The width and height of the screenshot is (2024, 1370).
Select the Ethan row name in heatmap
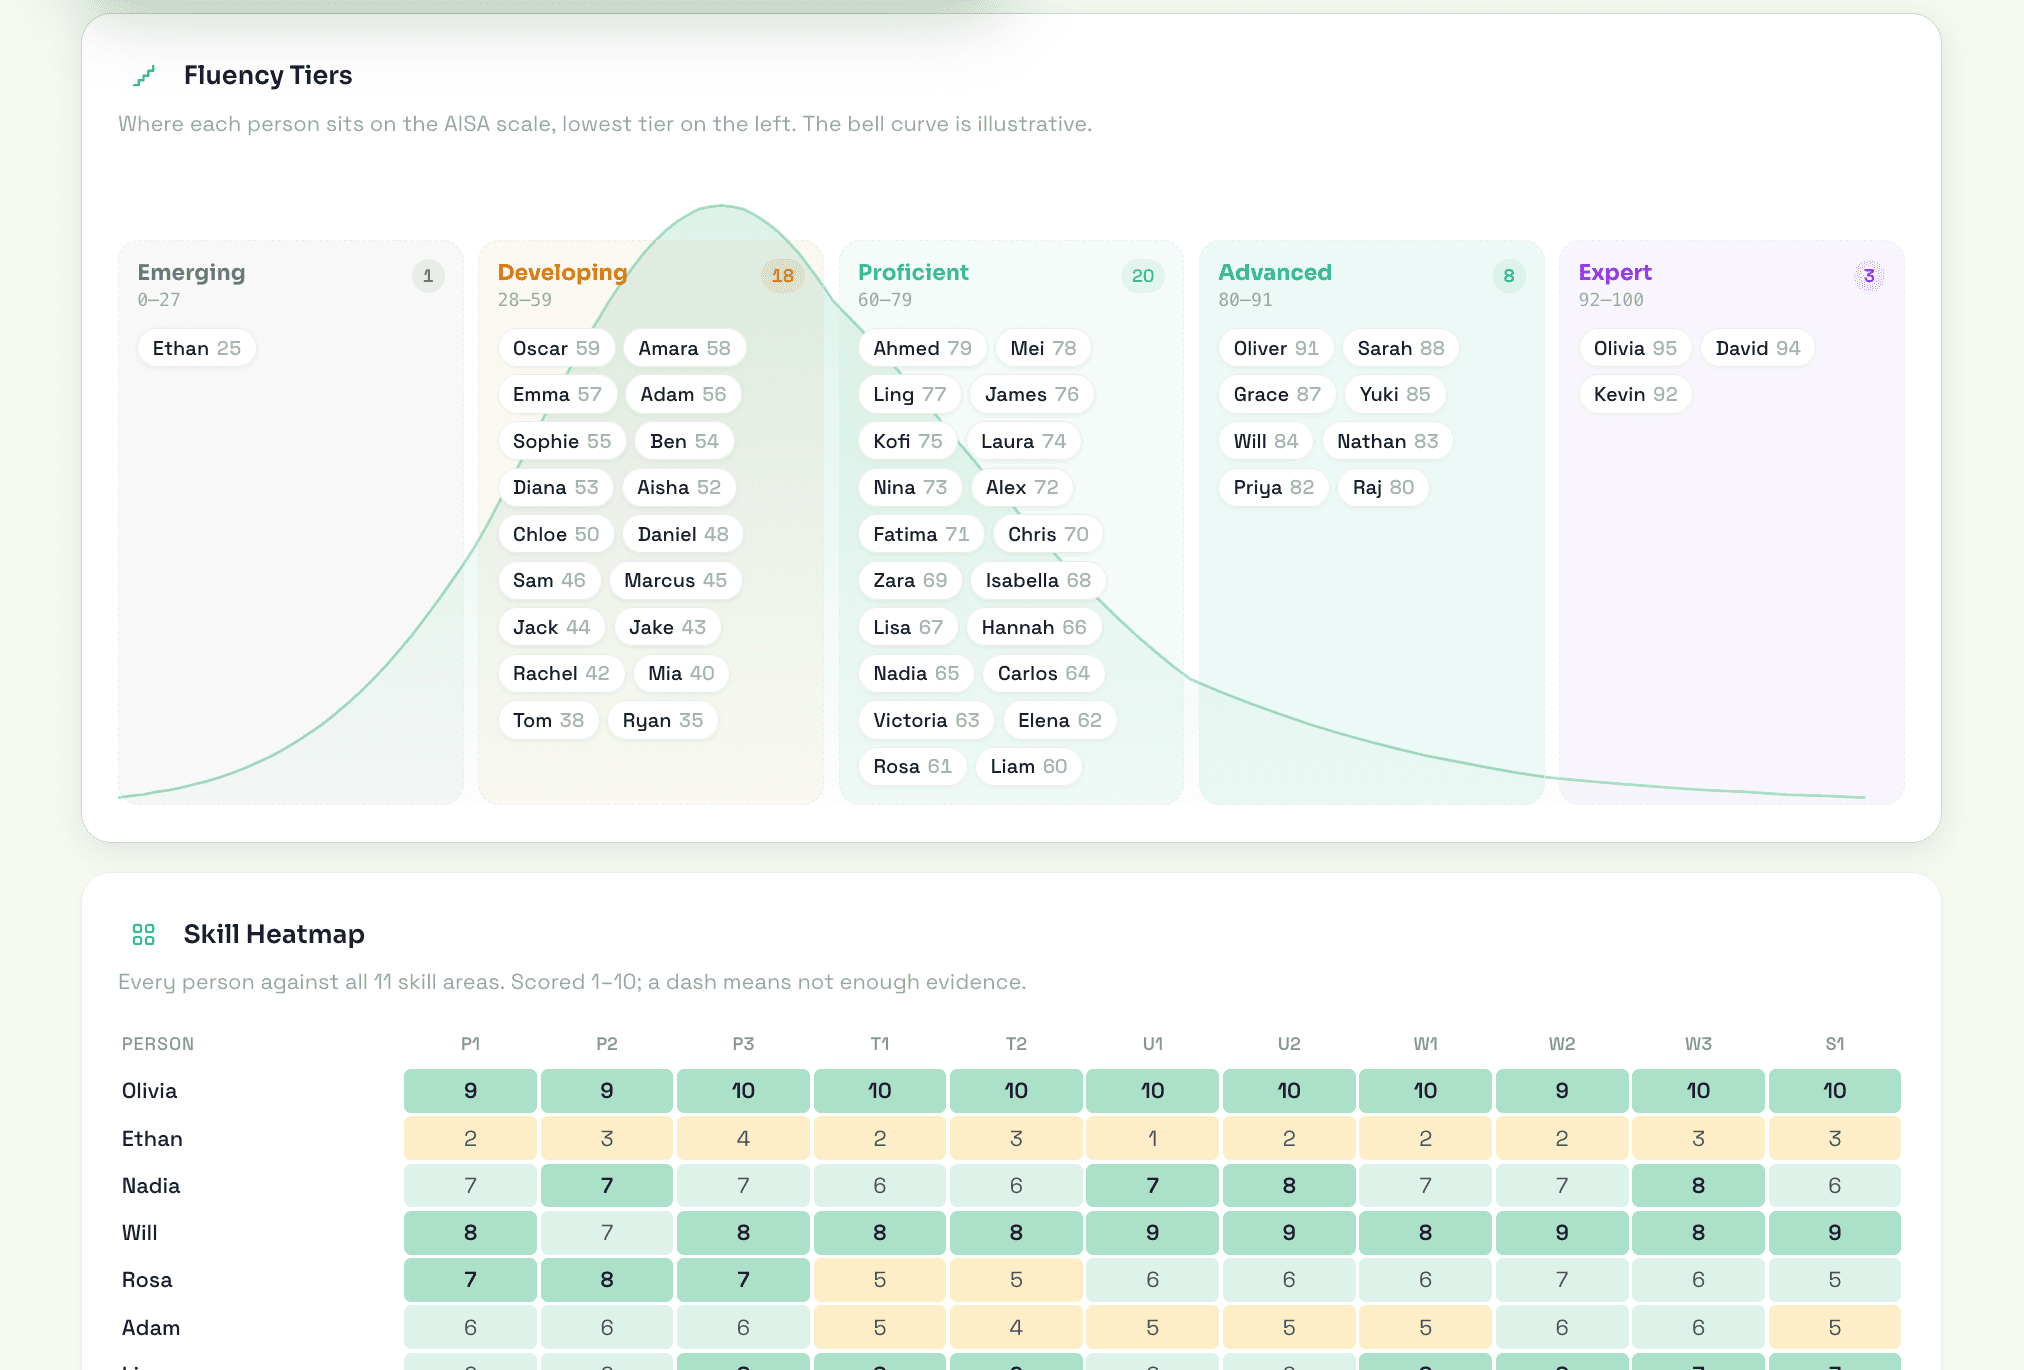coord(152,1138)
